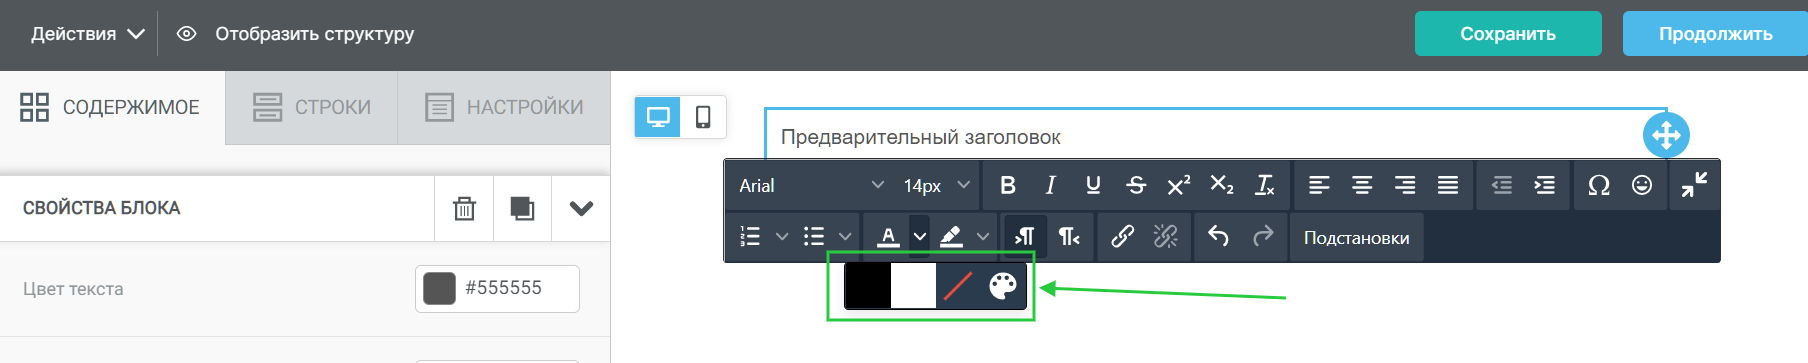Click into the Предварительный заголовок text
1808x363 pixels.
pyautogui.click(x=920, y=137)
